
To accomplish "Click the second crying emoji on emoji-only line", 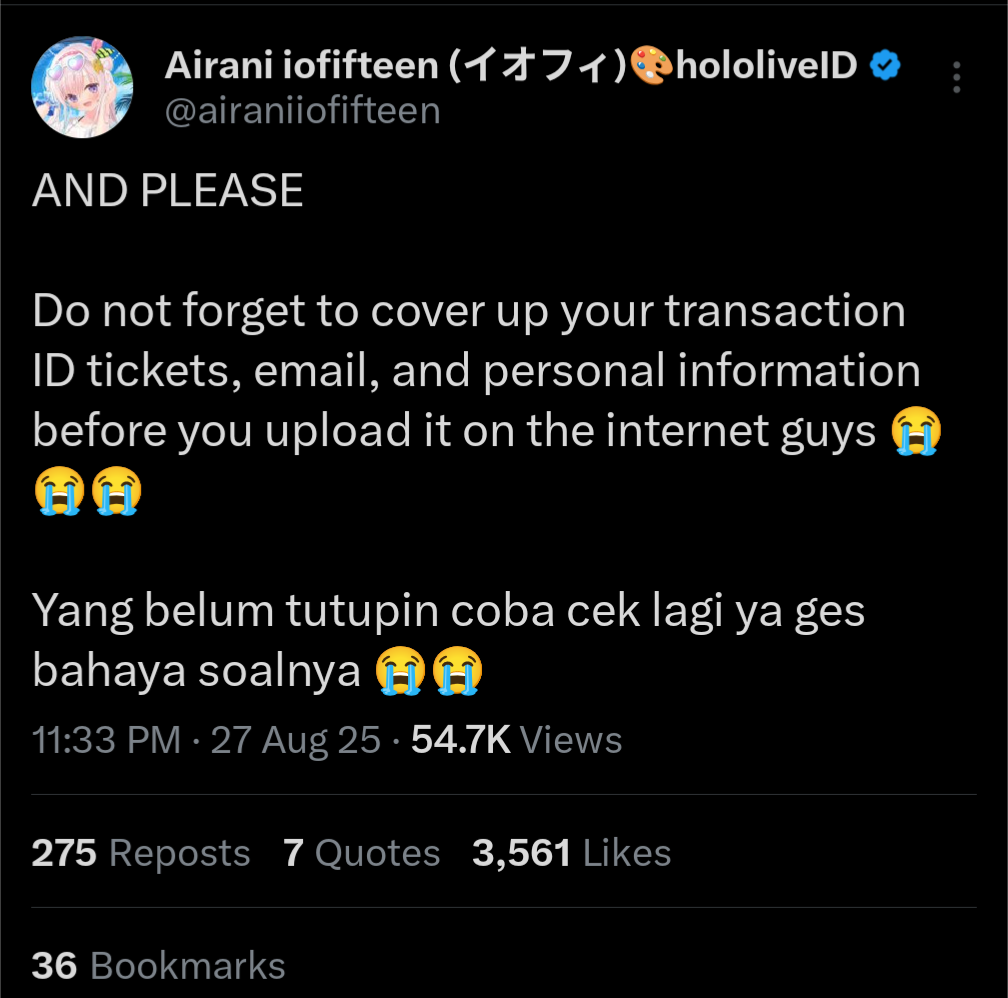I will tap(116, 491).
